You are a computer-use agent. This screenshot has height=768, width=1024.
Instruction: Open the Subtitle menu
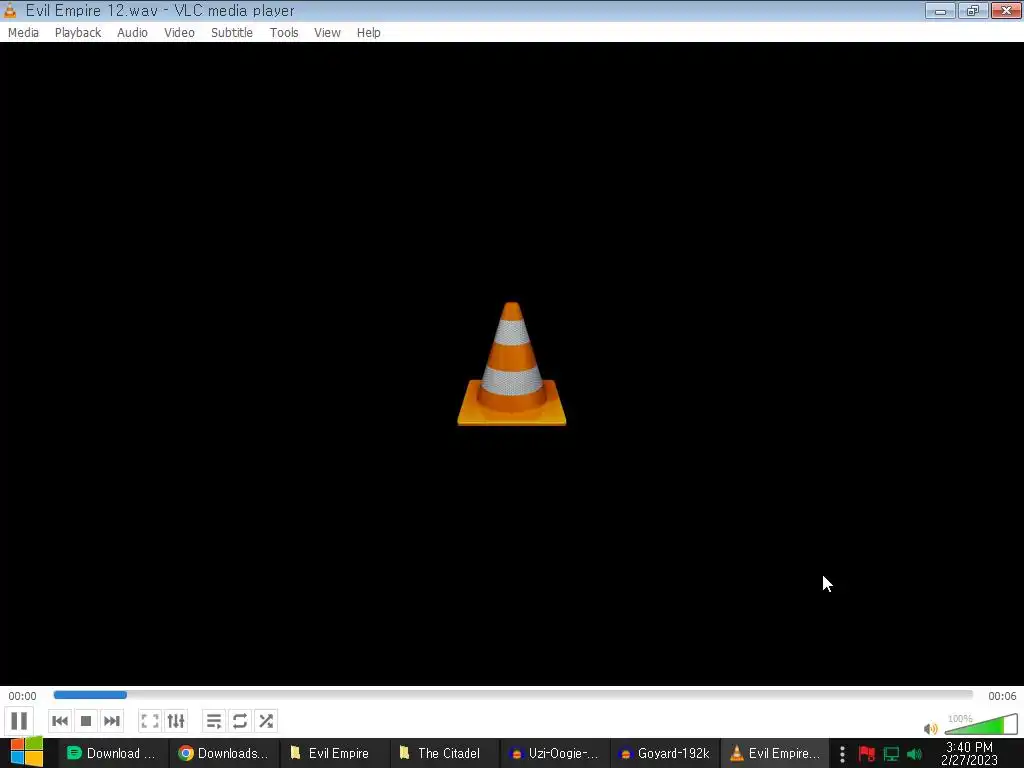click(232, 33)
